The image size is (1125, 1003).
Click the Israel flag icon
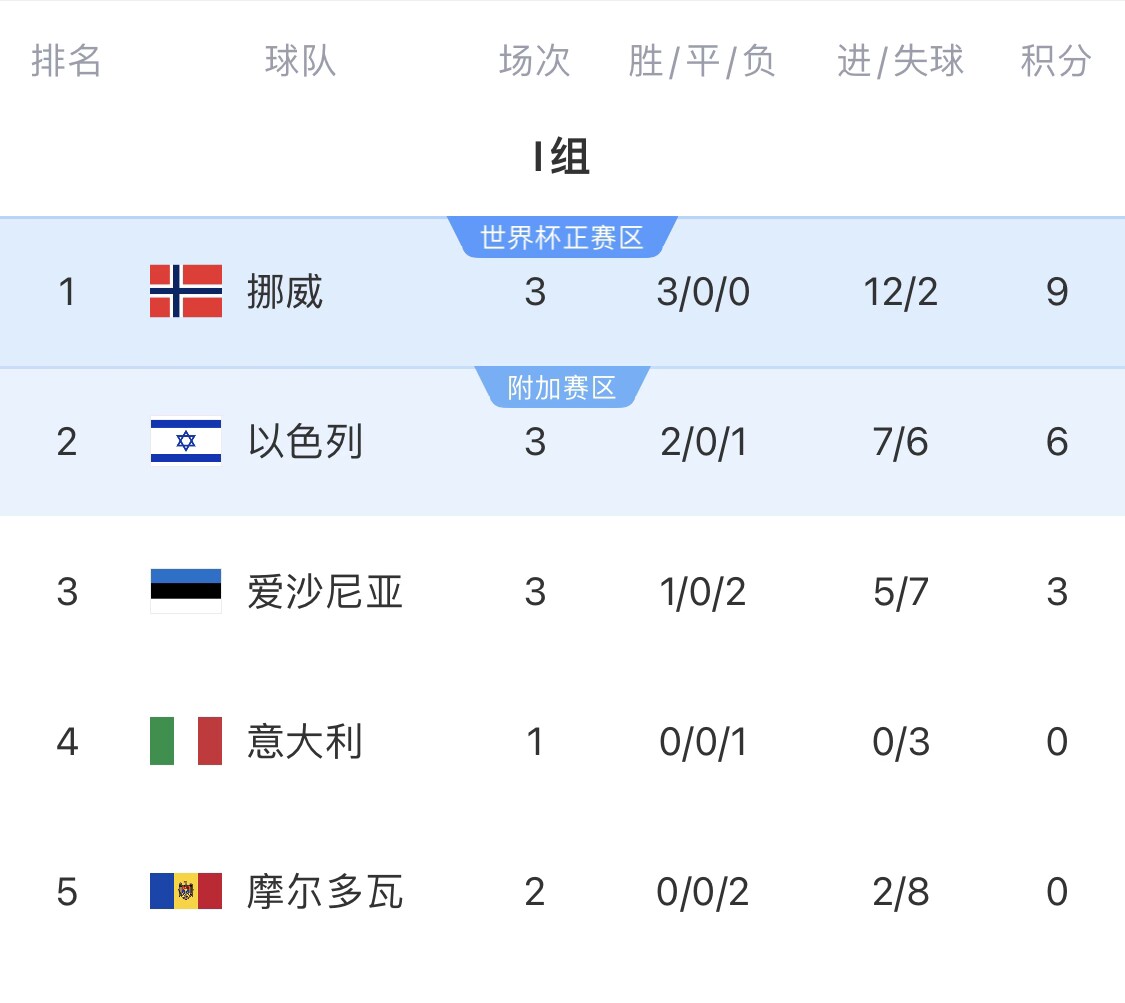(x=186, y=441)
